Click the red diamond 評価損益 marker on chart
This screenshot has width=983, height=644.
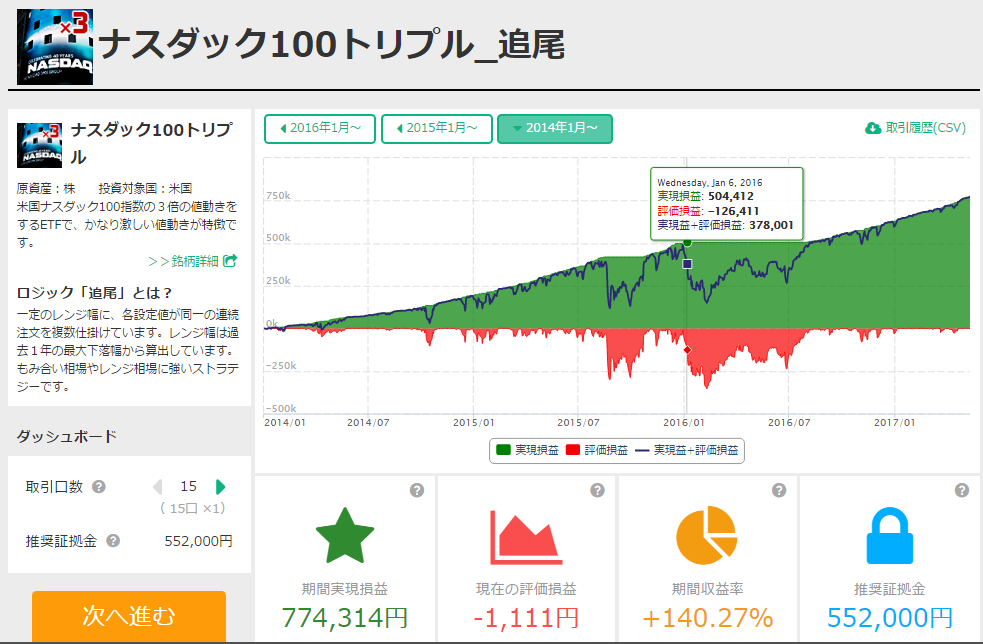(x=687, y=350)
